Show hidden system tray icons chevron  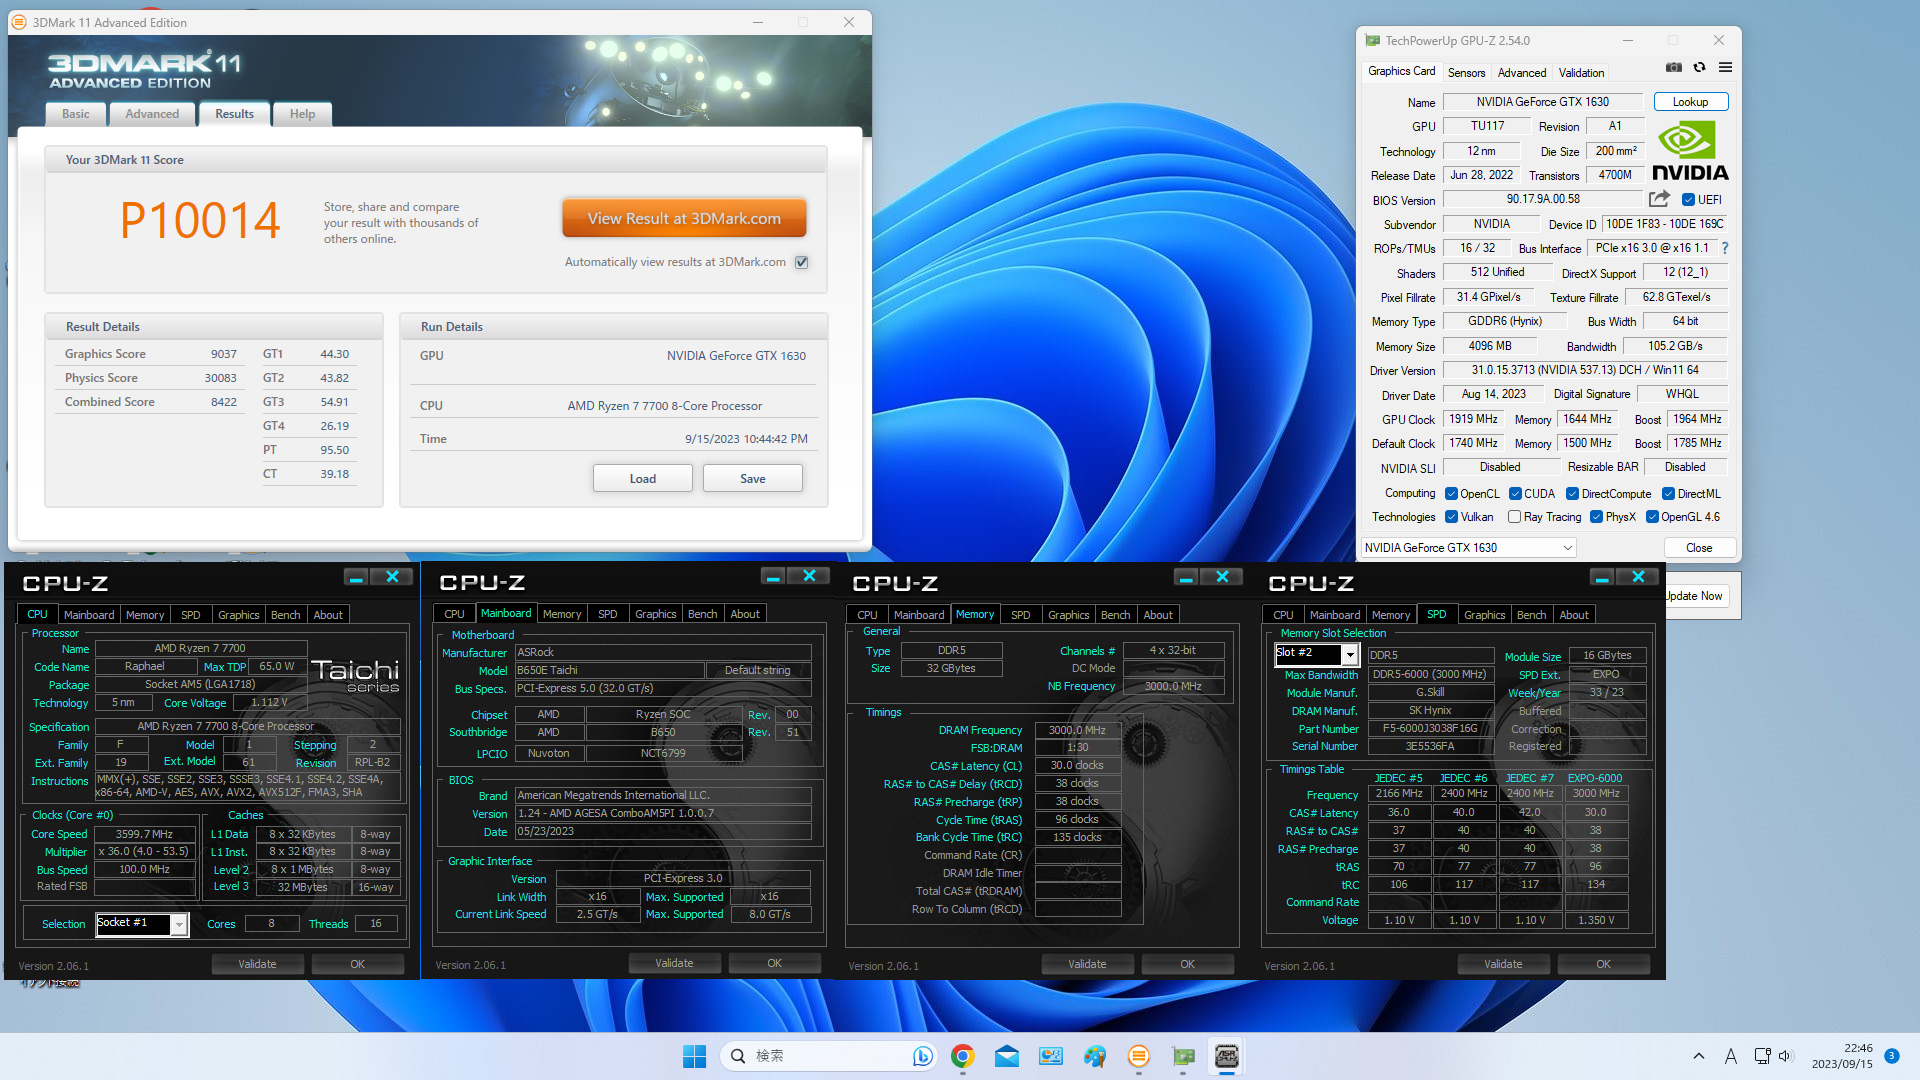point(1698,1056)
